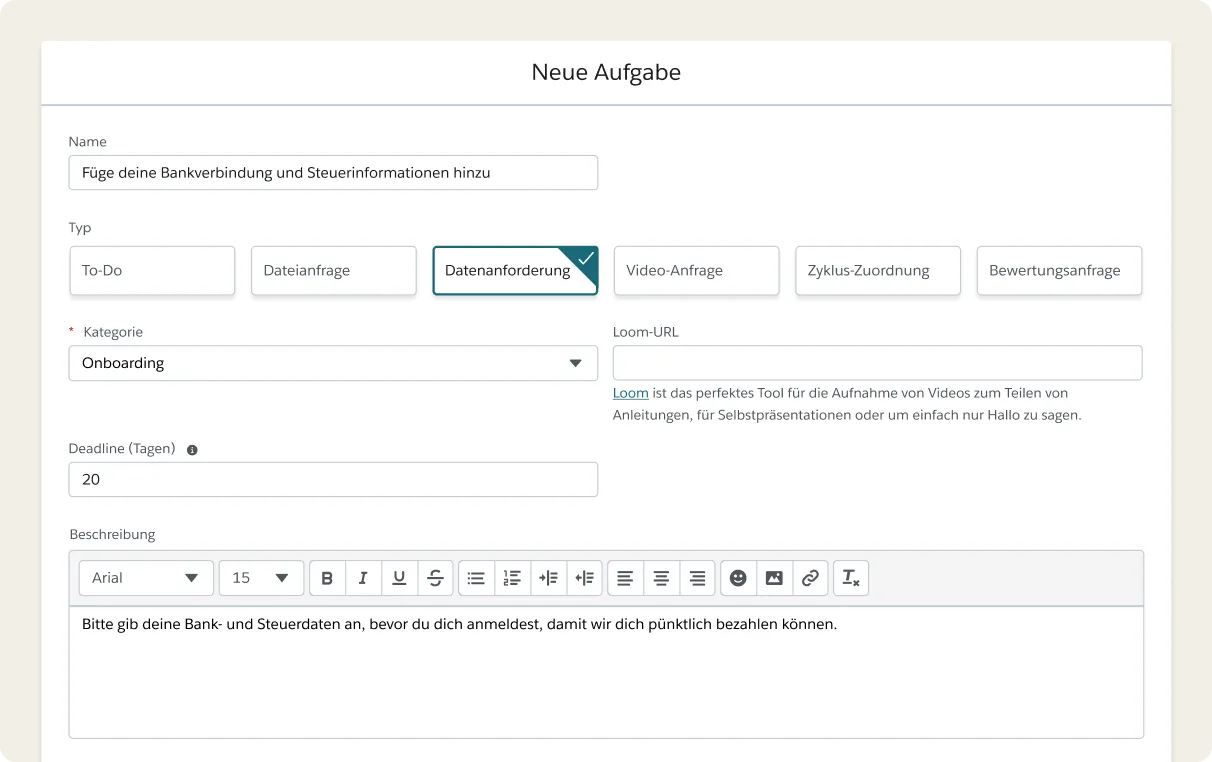The width and height of the screenshot is (1212, 762).
Task: Toggle italic formatting
Action: pos(363,578)
